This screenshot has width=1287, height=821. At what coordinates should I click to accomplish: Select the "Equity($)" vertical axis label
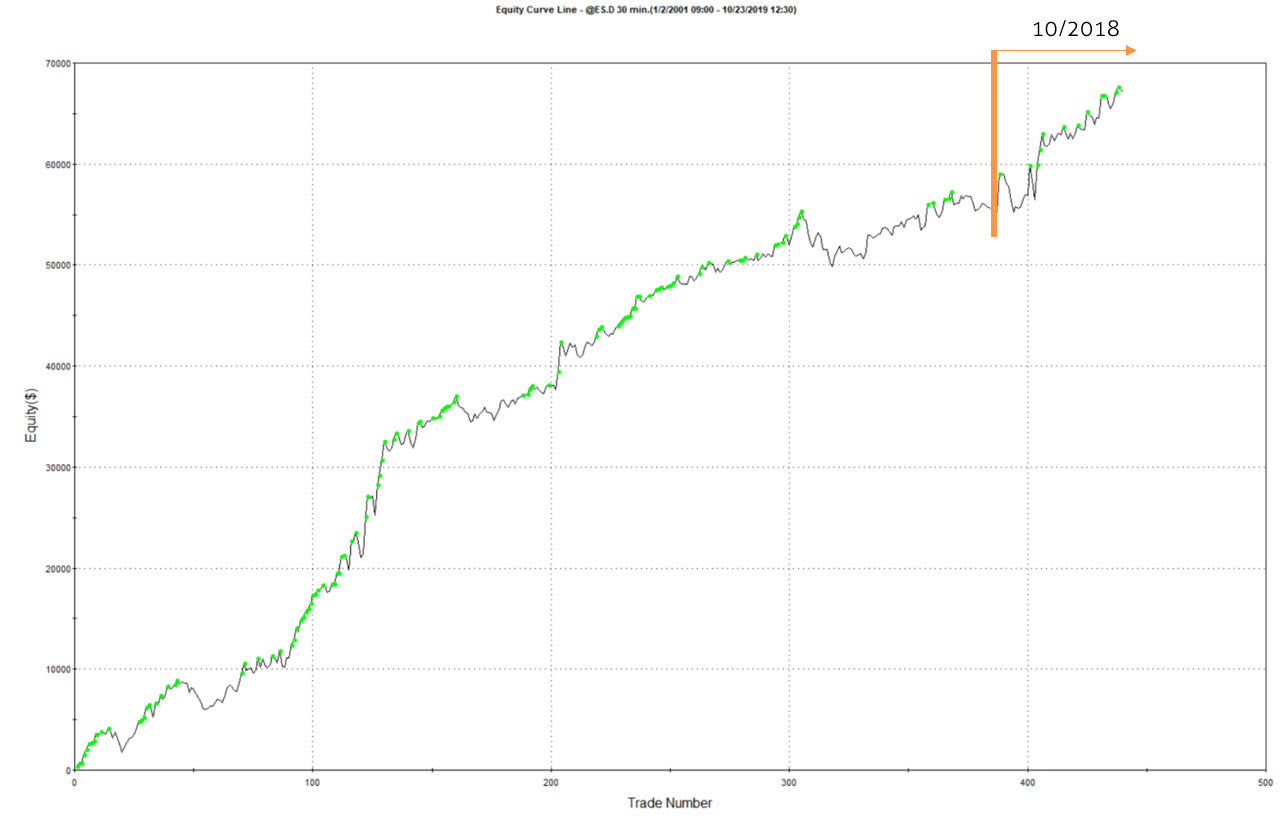31,417
